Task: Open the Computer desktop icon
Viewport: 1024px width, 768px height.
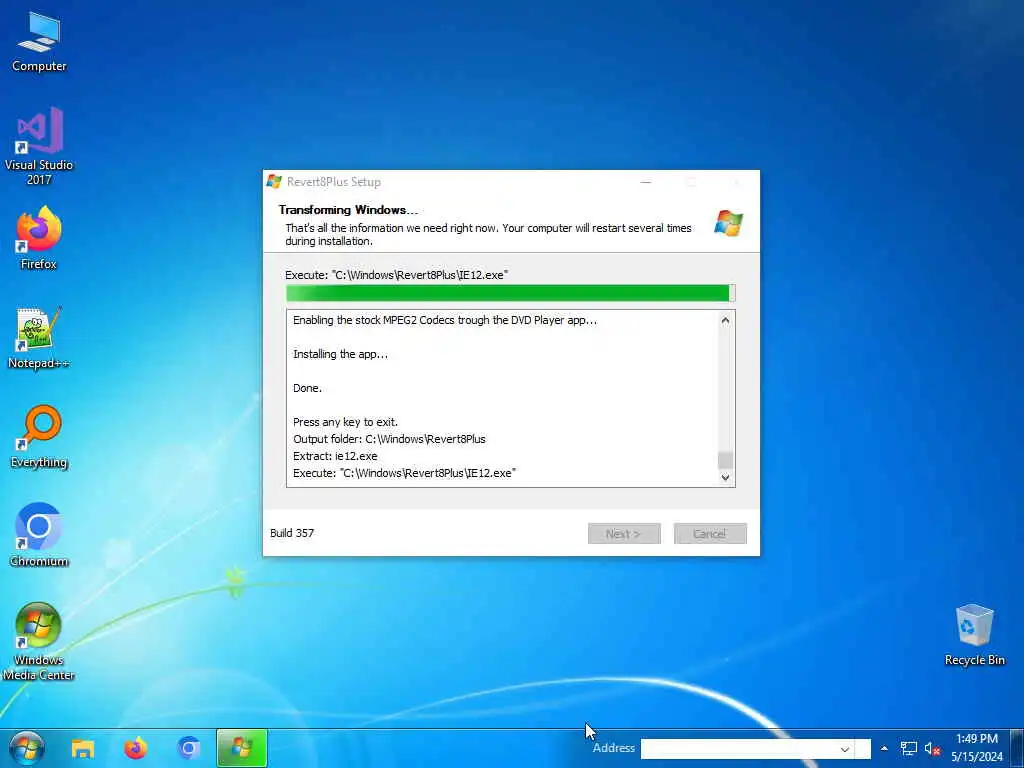Action: [x=39, y=42]
